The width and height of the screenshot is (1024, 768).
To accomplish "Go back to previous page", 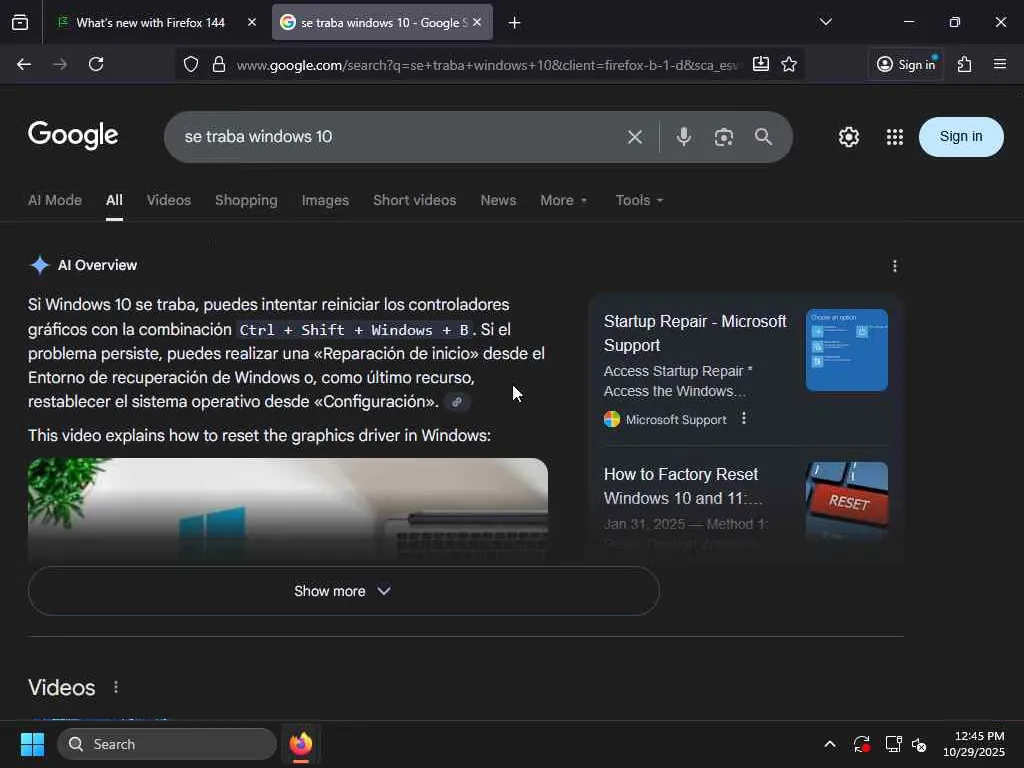I will [24, 64].
